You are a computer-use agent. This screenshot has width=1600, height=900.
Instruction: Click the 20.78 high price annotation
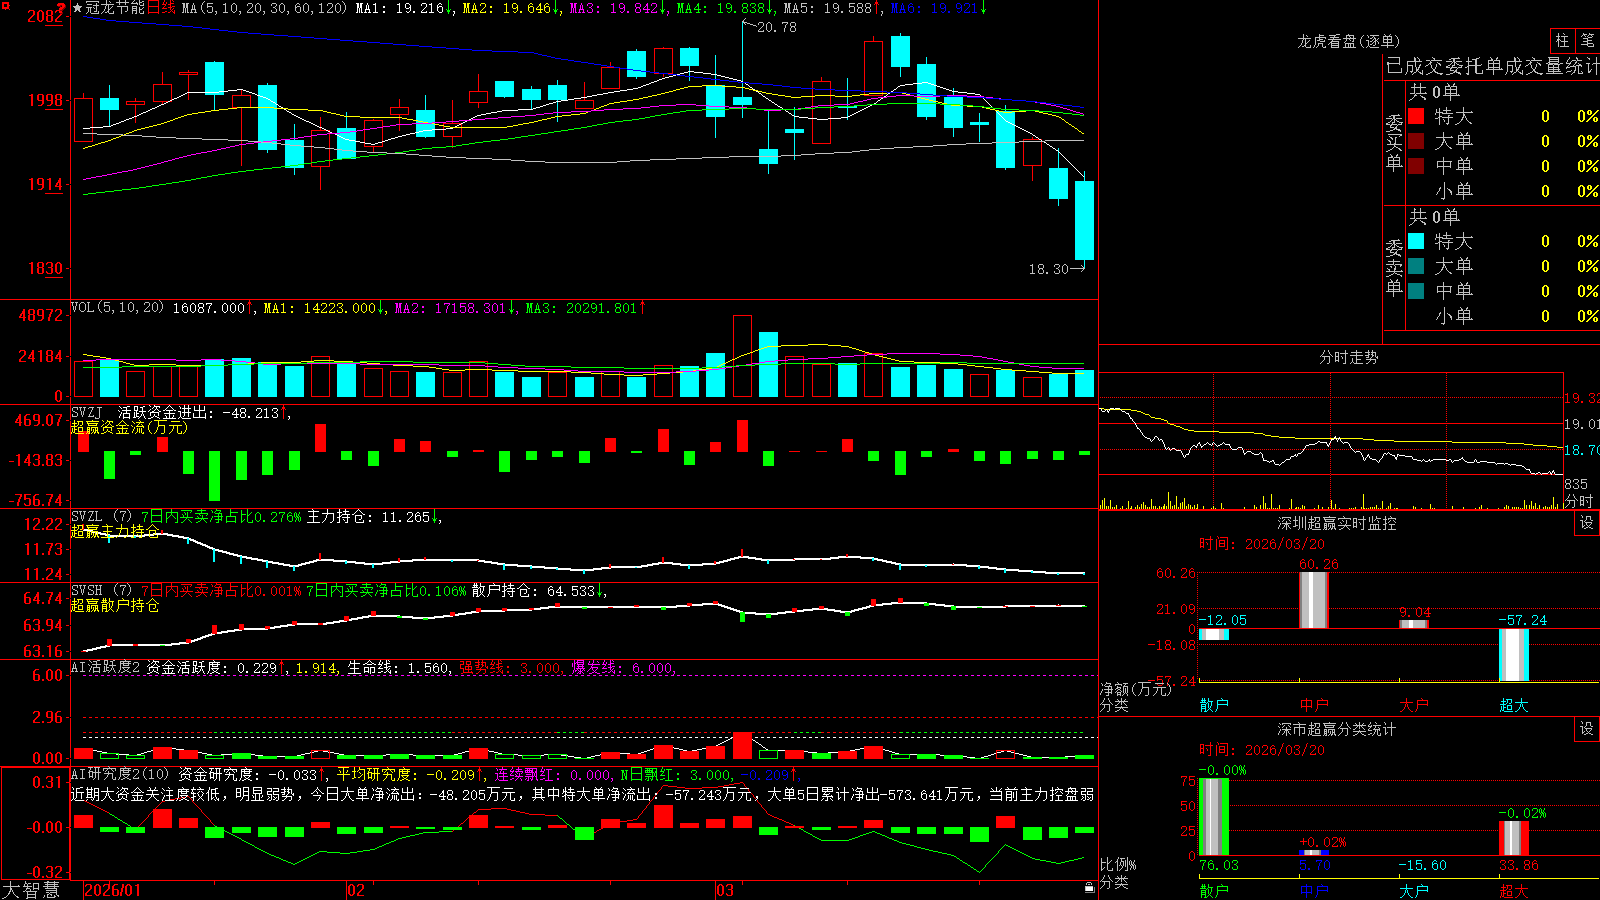777,27
